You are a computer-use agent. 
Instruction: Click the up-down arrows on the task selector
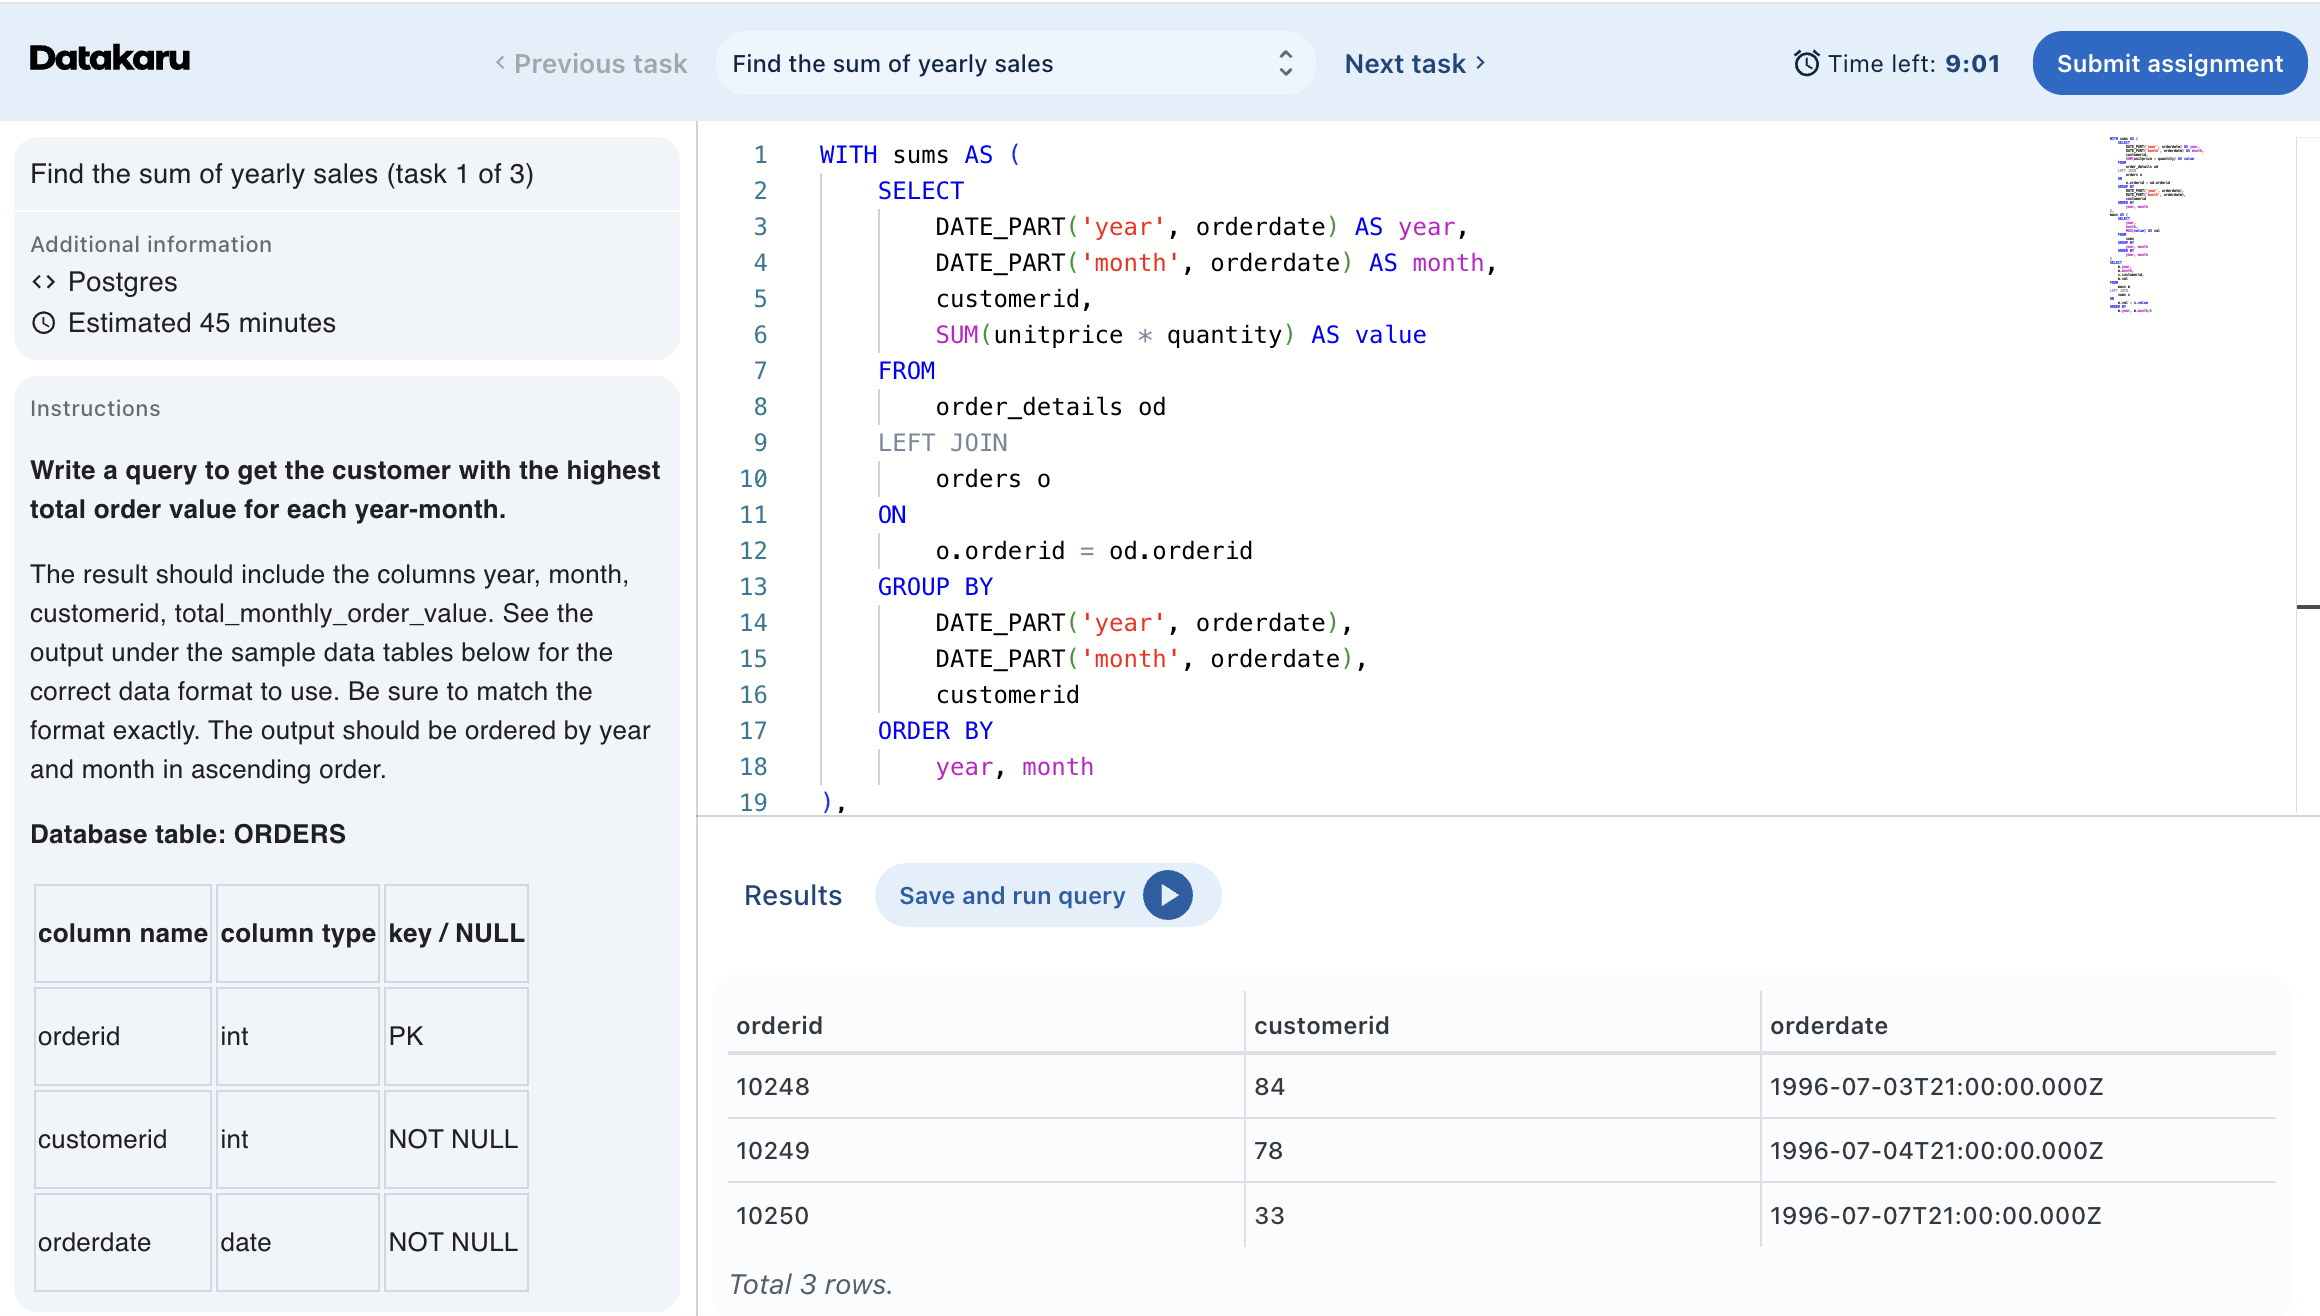coord(1286,64)
